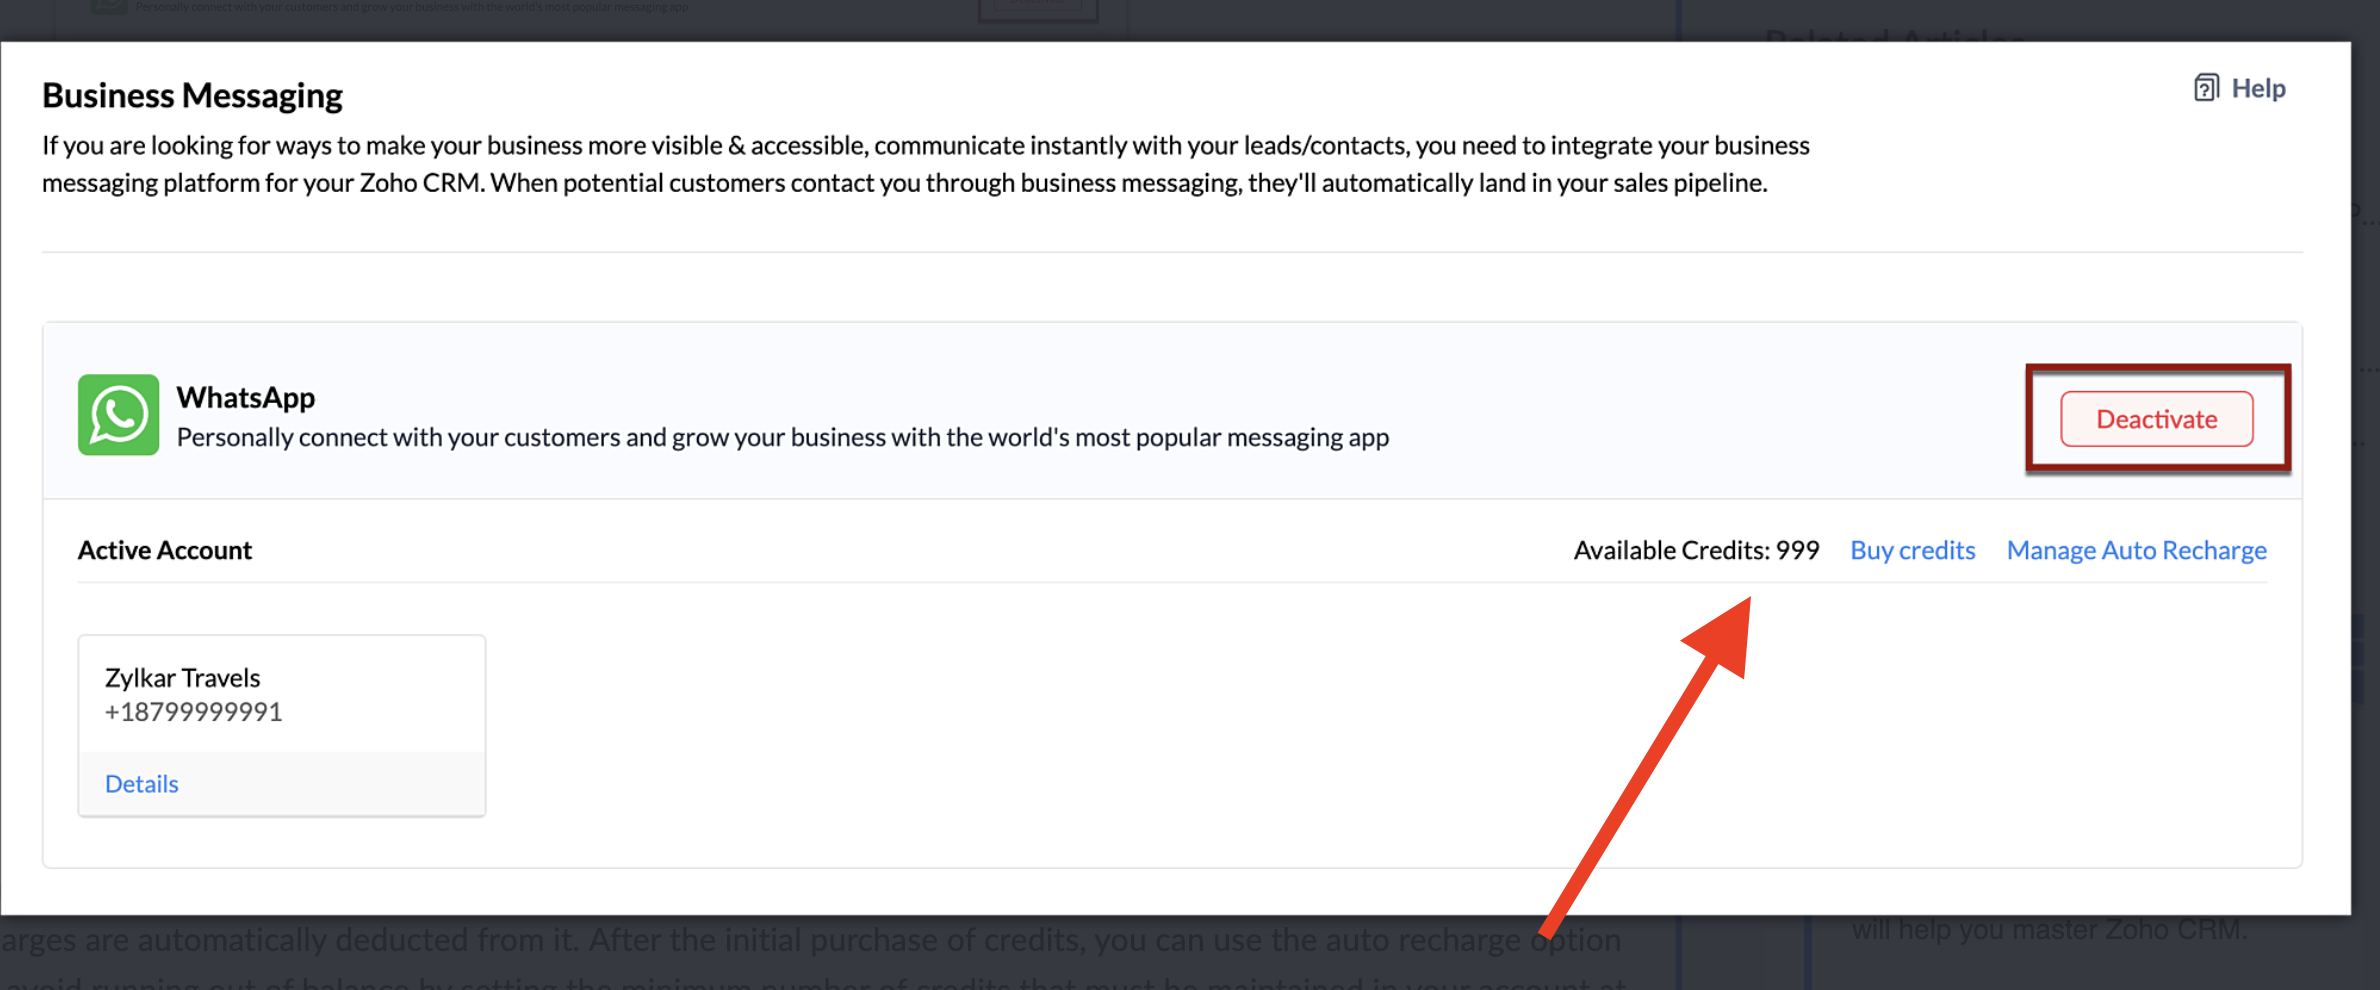Viewport: 2380px width, 990px height.
Task: Open Buy credits link
Action: click(x=1912, y=550)
